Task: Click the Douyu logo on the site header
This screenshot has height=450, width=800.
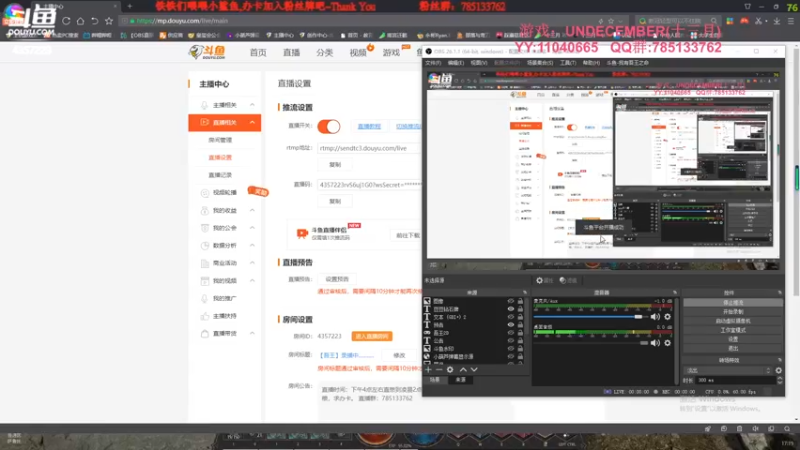Action: tap(207, 52)
